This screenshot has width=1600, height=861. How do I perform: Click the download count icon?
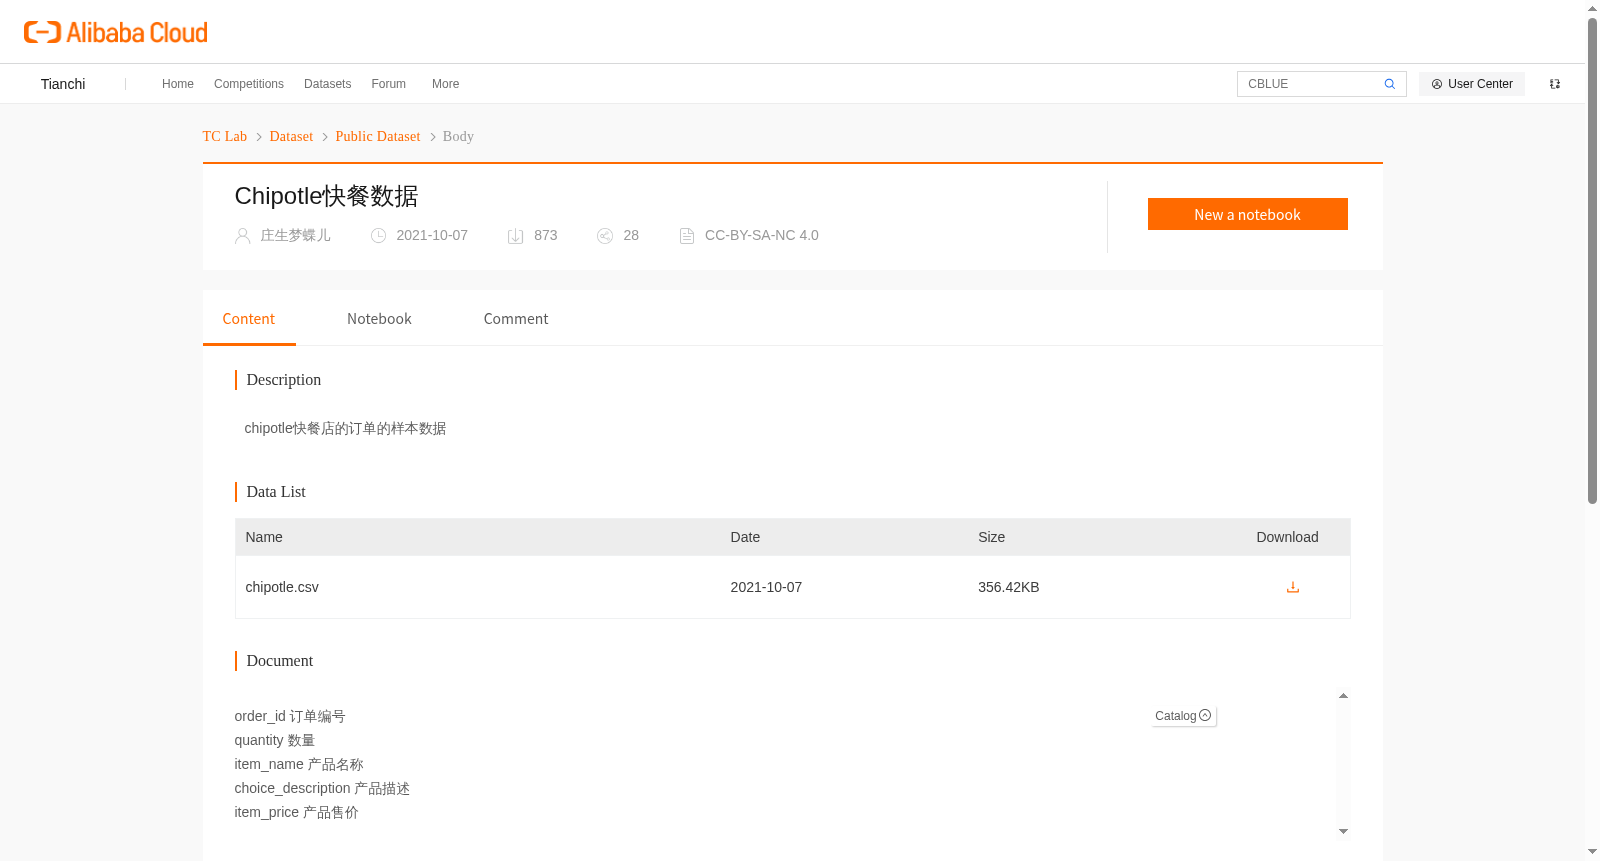(x=515, y=236)
